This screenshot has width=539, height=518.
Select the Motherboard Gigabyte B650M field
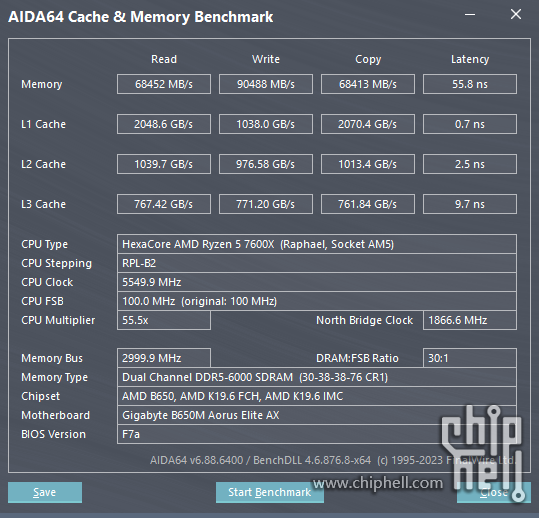pos(317,415)
